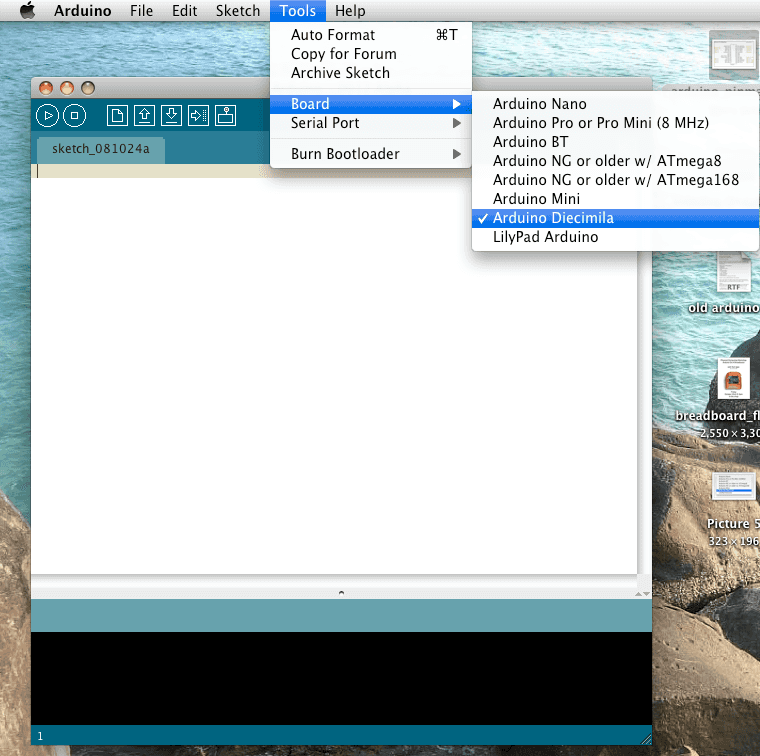Run Auto Format from Tools menu
This screenshot has height=756, width=760.
pyautogui.click(x=333, y=35)
